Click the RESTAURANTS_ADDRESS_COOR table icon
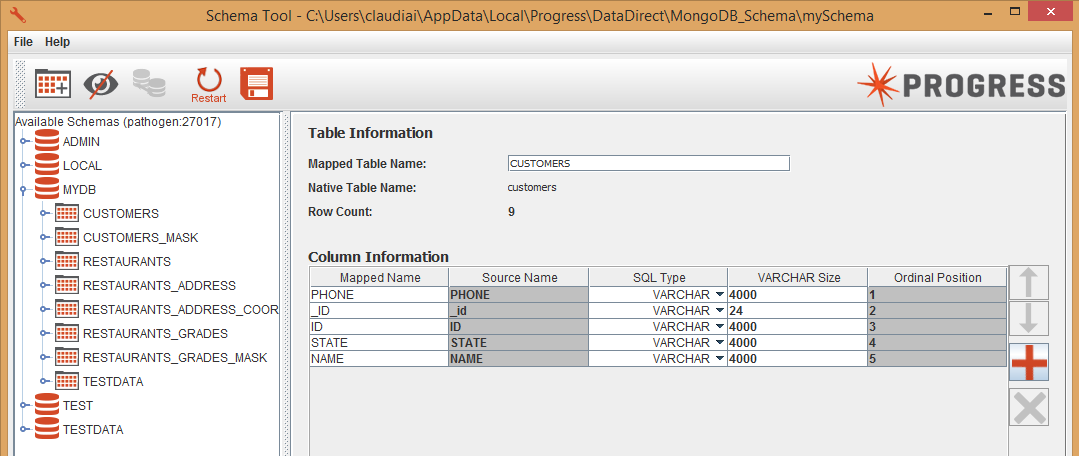This screenshot has width=1079, height=456. tap(67, 310)
